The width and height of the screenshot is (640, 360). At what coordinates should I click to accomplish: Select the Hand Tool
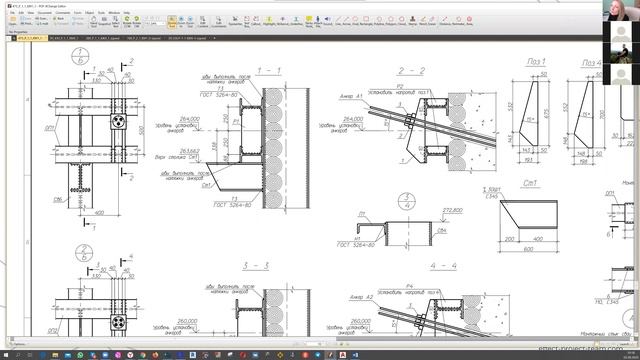93,21
